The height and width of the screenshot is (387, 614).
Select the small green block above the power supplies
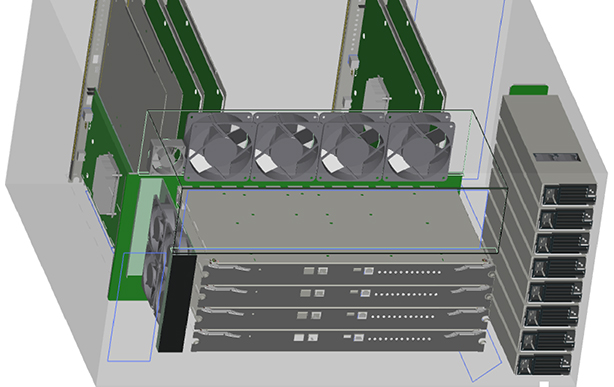pos(529,90)
